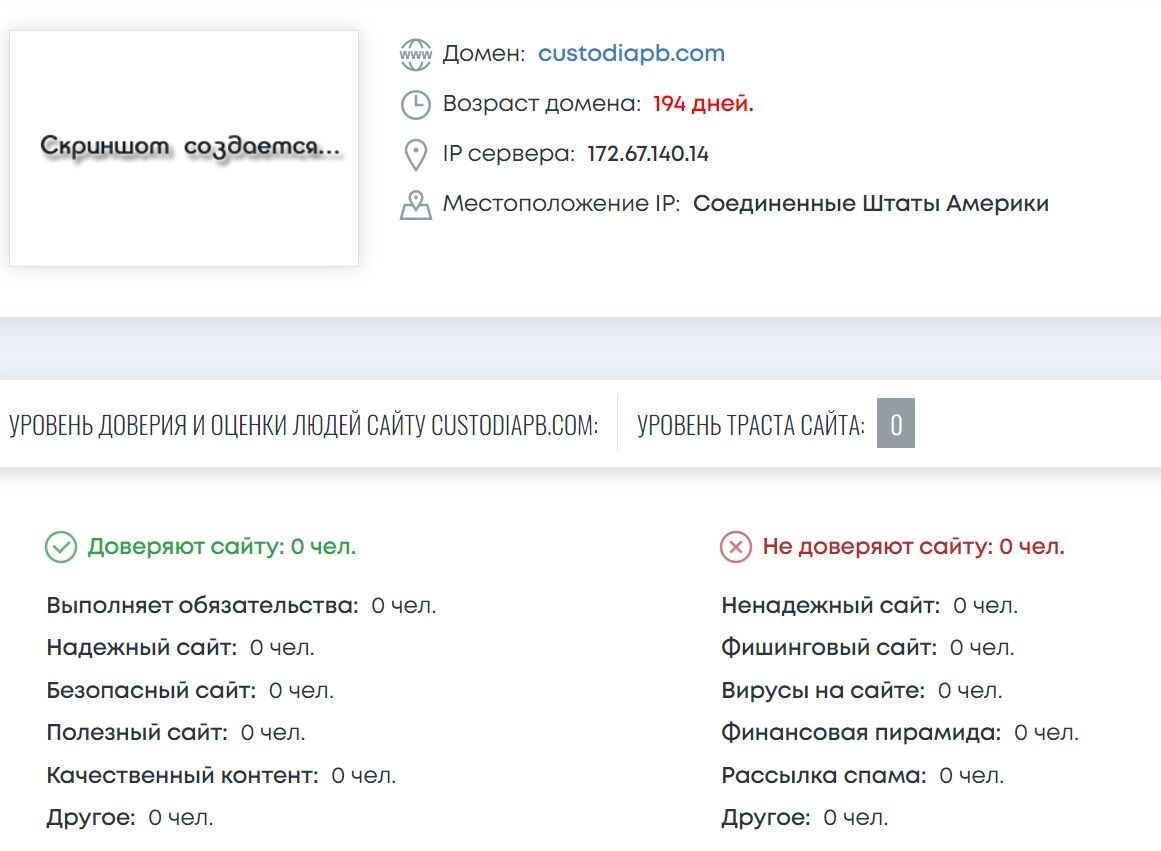Click the green checkmark trust icon
1161x851 pixels.
[61, 548]
